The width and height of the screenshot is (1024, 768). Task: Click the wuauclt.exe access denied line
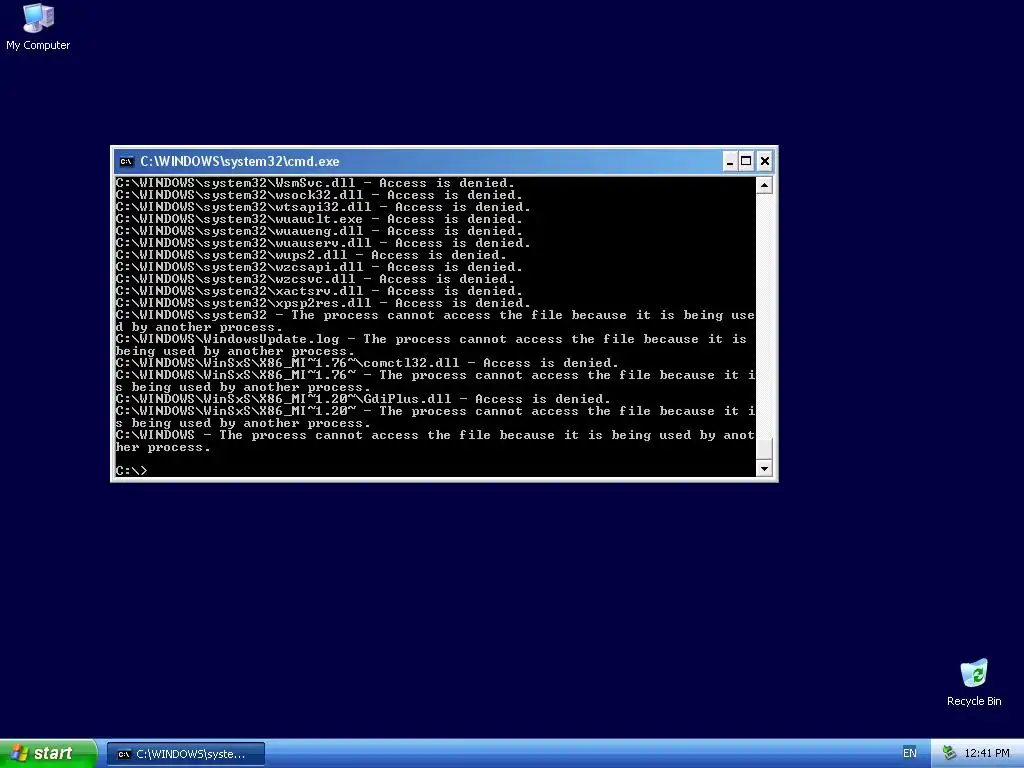[x=319, y=219]
